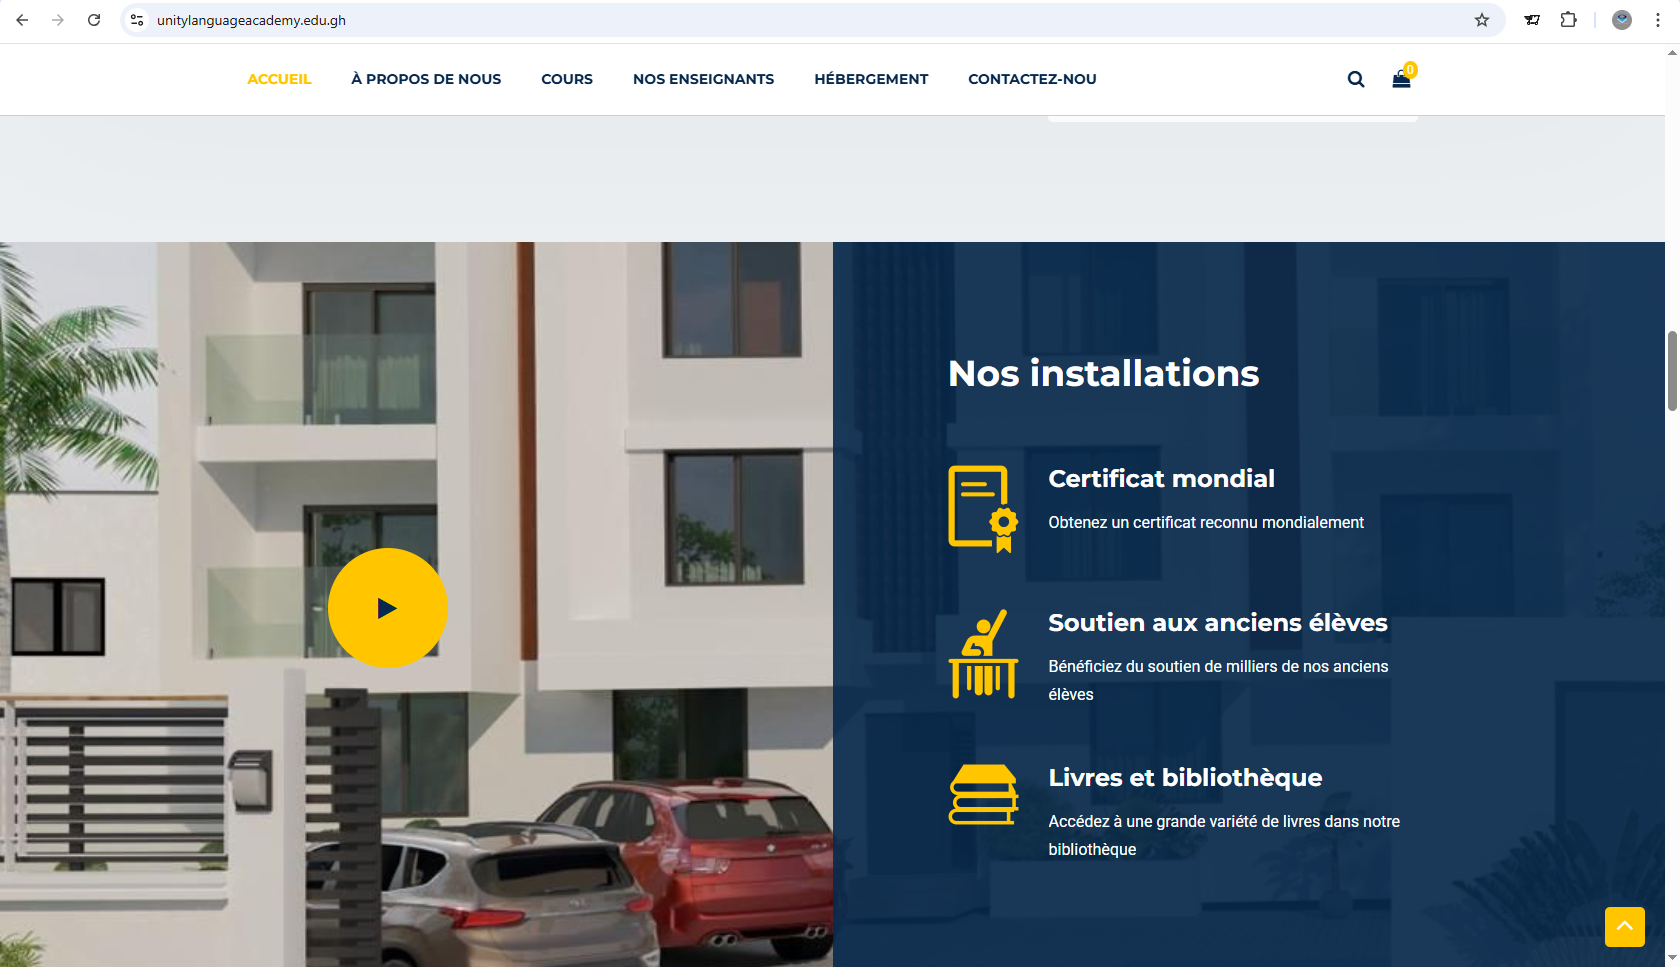Click the stacked books library icon
The height and width of the screenshot is (967, 1680).
point(982,795)
